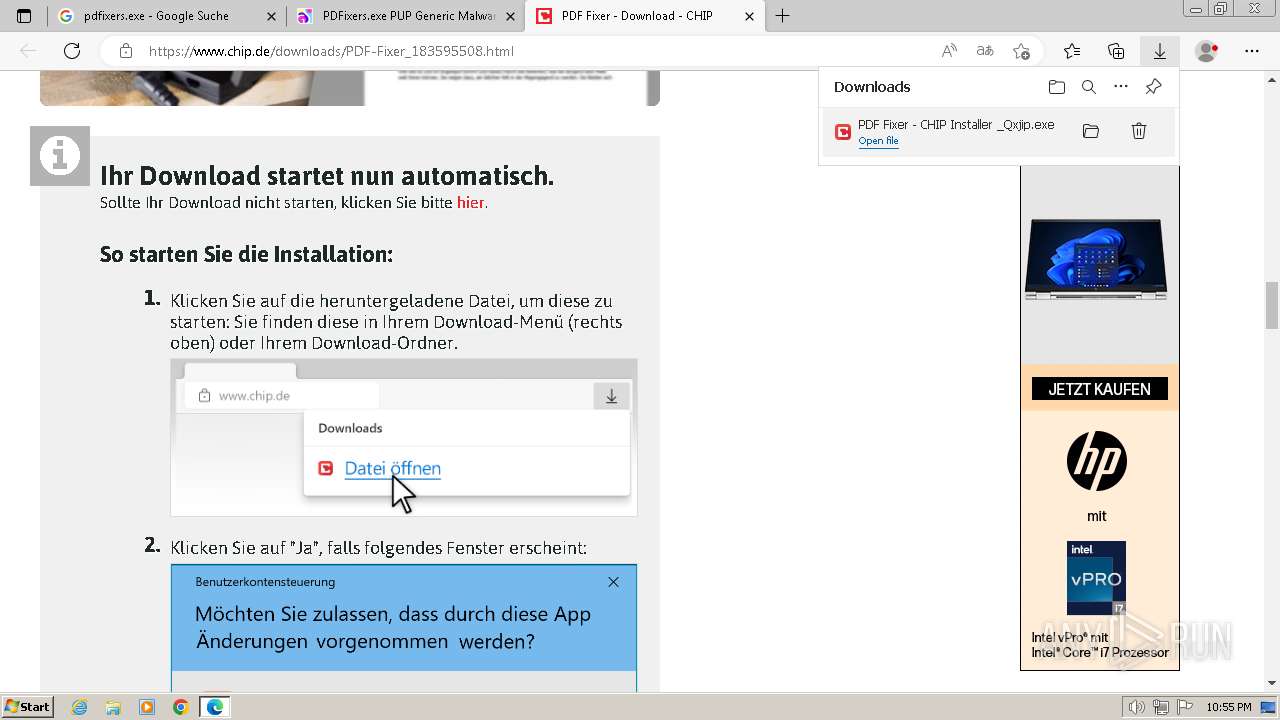Select Microsoft Edge taskbar button

pos(215,707)
